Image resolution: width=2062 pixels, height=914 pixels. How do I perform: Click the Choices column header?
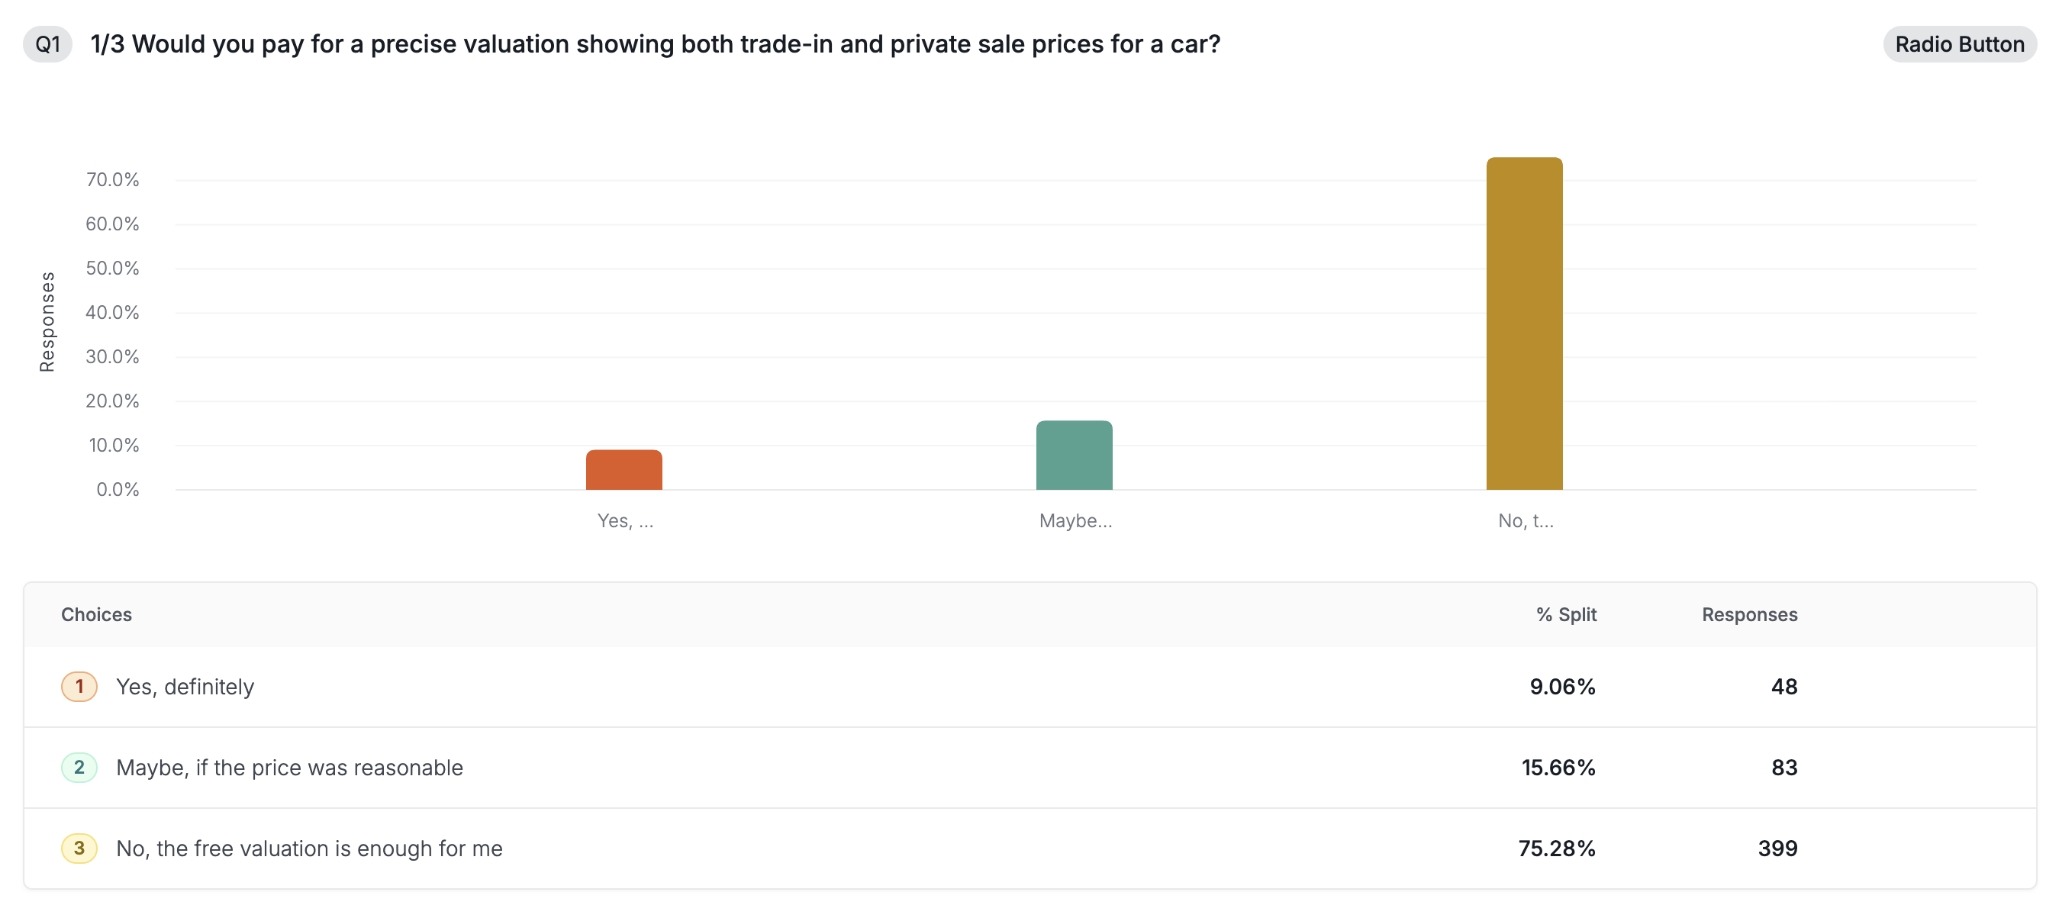tap(96, 615)
